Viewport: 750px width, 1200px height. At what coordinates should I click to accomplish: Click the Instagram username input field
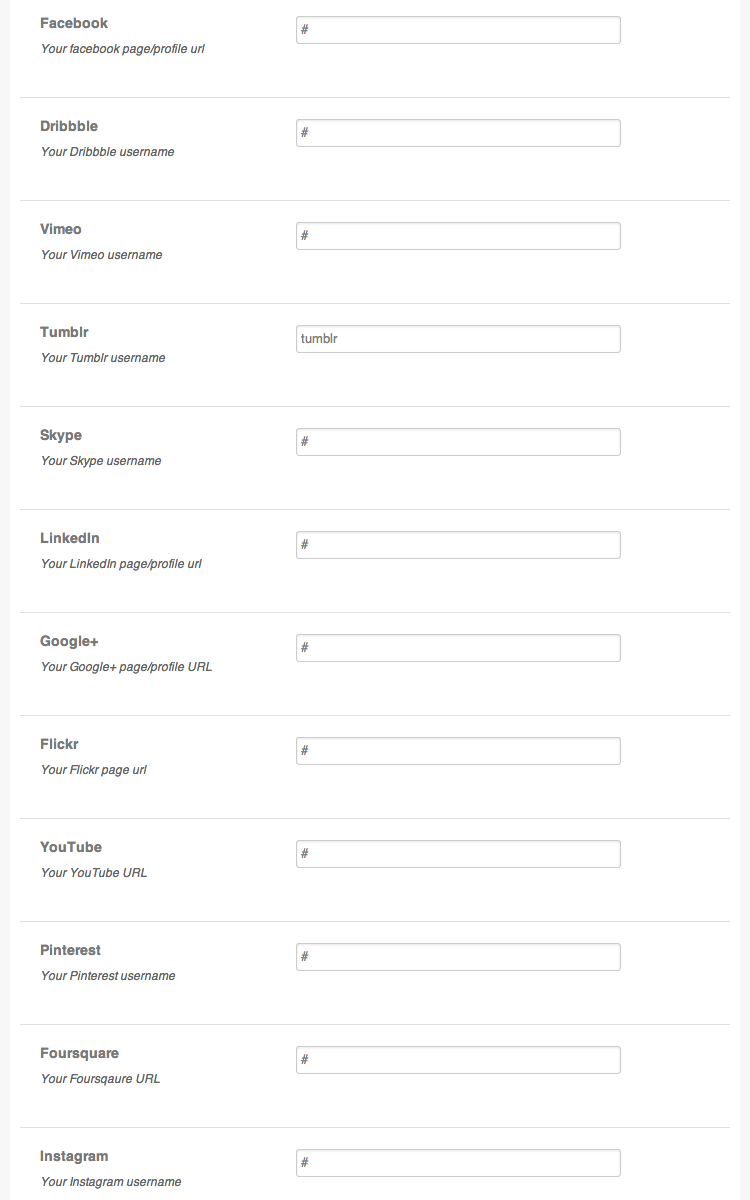458,1163
